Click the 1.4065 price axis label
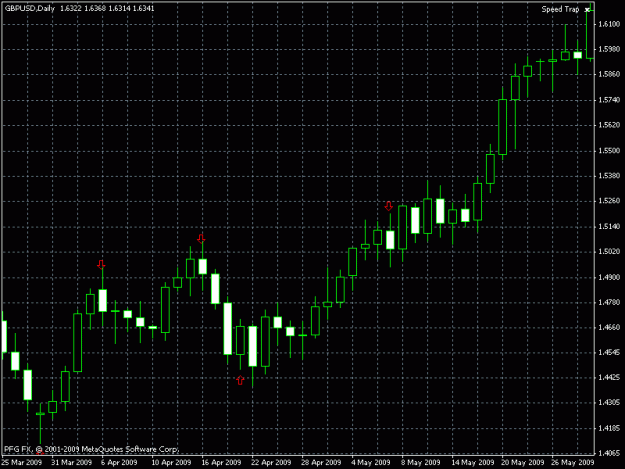 [609, 453]
